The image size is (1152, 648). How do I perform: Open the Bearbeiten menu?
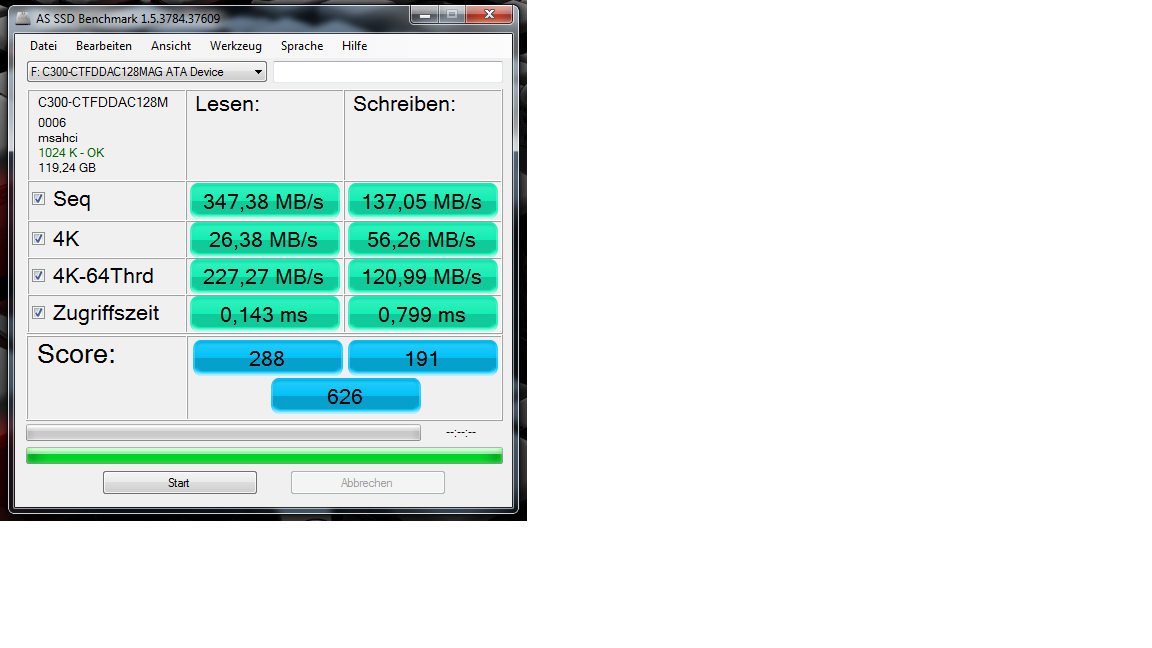[104, 46]
